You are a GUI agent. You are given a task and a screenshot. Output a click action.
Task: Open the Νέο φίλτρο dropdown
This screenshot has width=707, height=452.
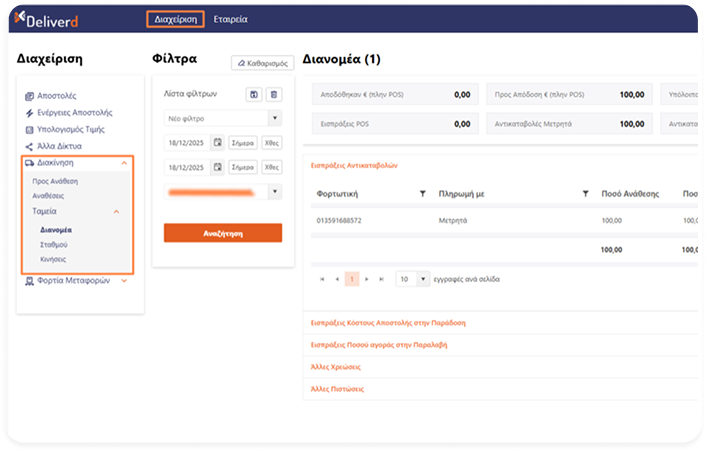(x=275, y=118)
